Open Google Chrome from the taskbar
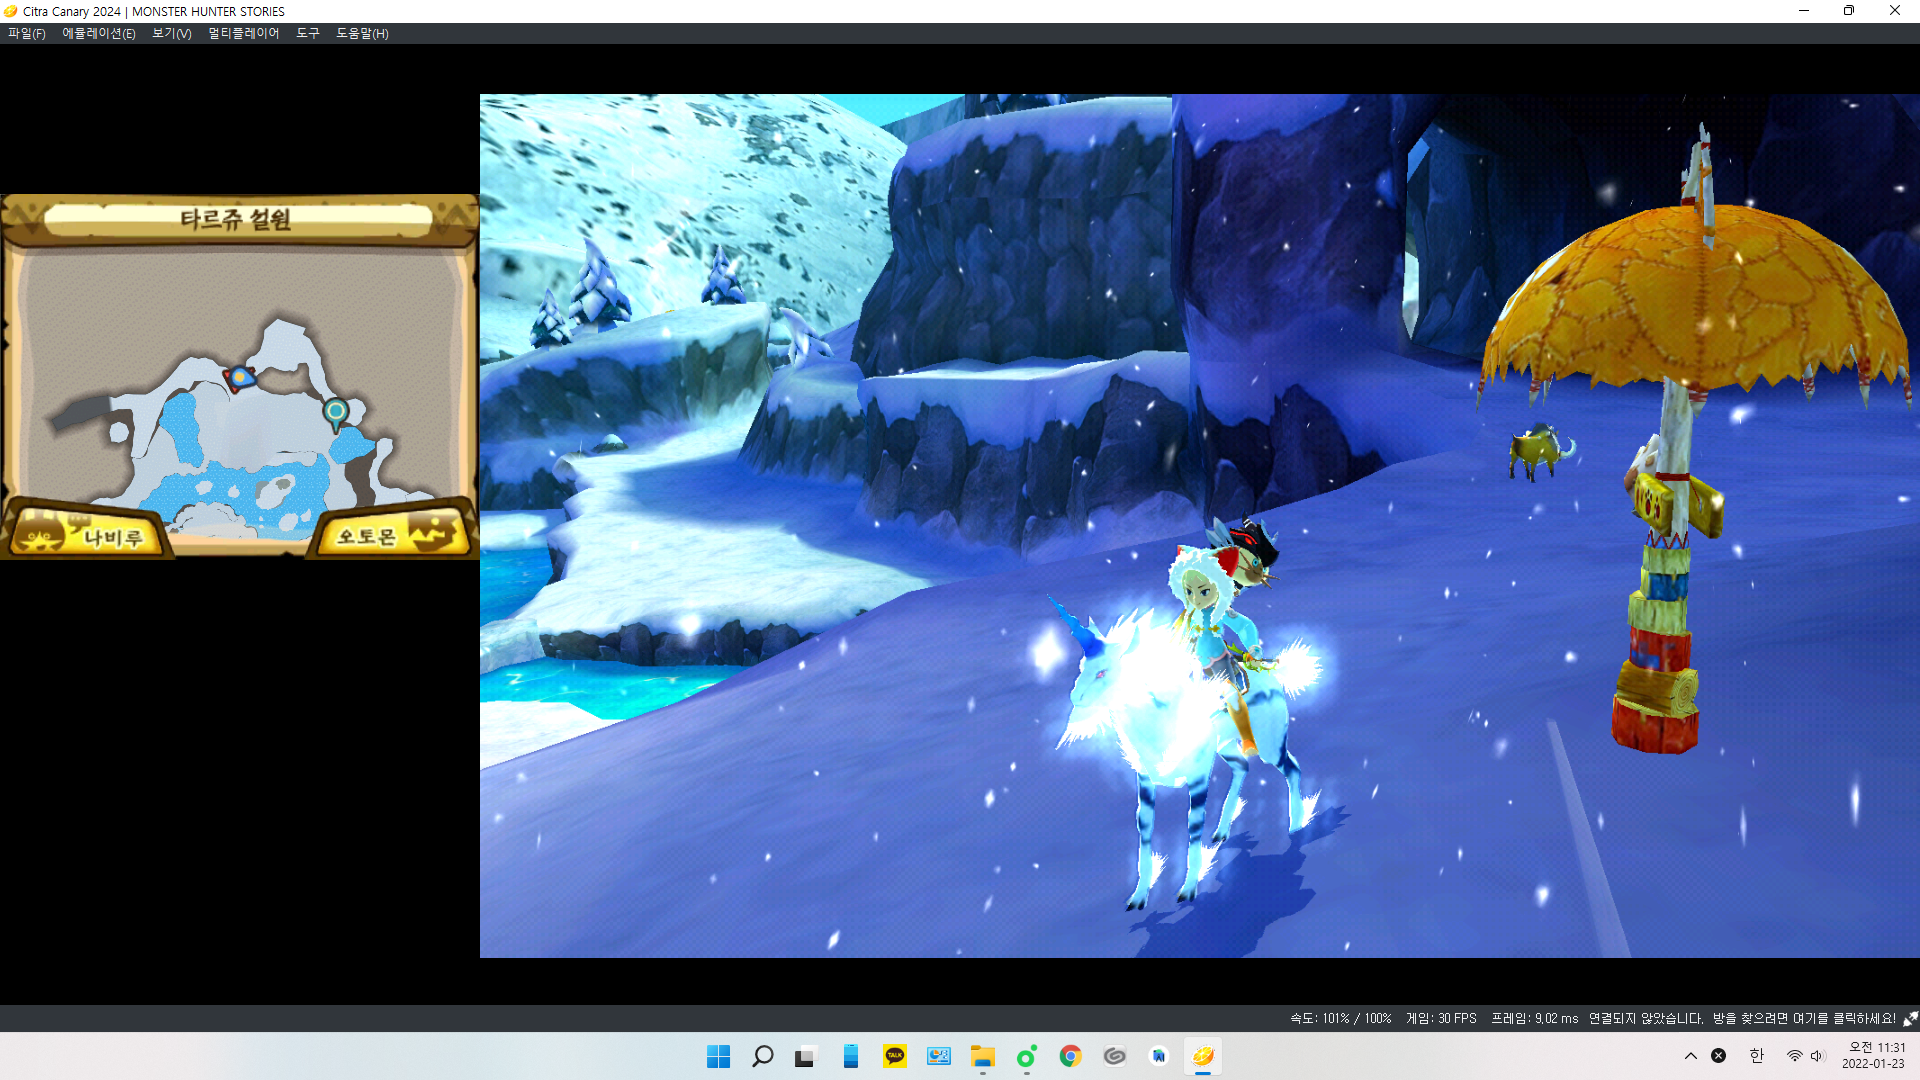The image size is (1920, 1080). pyautogui.click(x=1070, y=1056)
